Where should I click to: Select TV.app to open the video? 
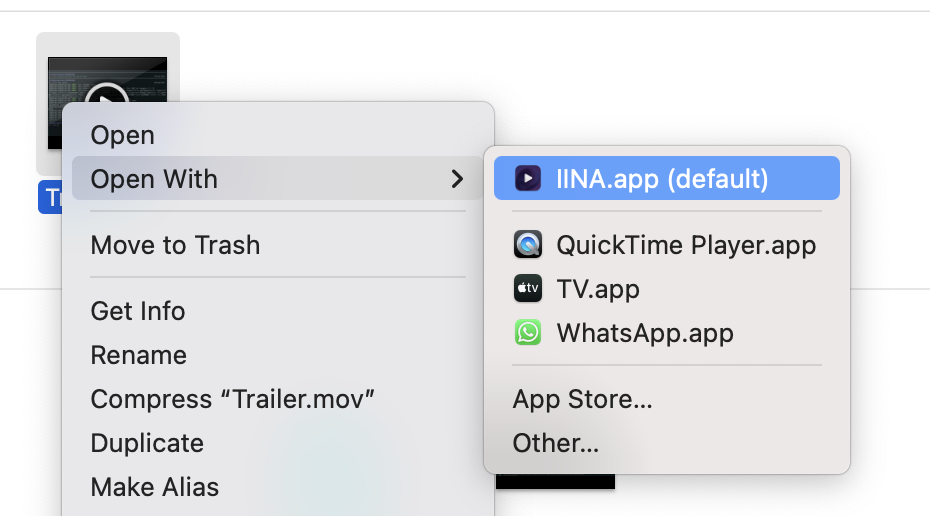(598, 289)
